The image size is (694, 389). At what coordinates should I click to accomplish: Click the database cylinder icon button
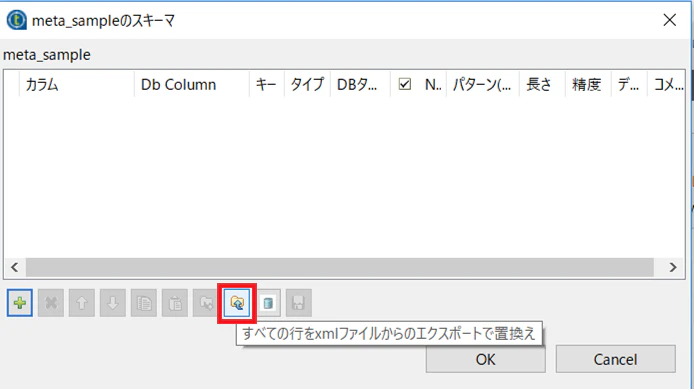(268, 303)
